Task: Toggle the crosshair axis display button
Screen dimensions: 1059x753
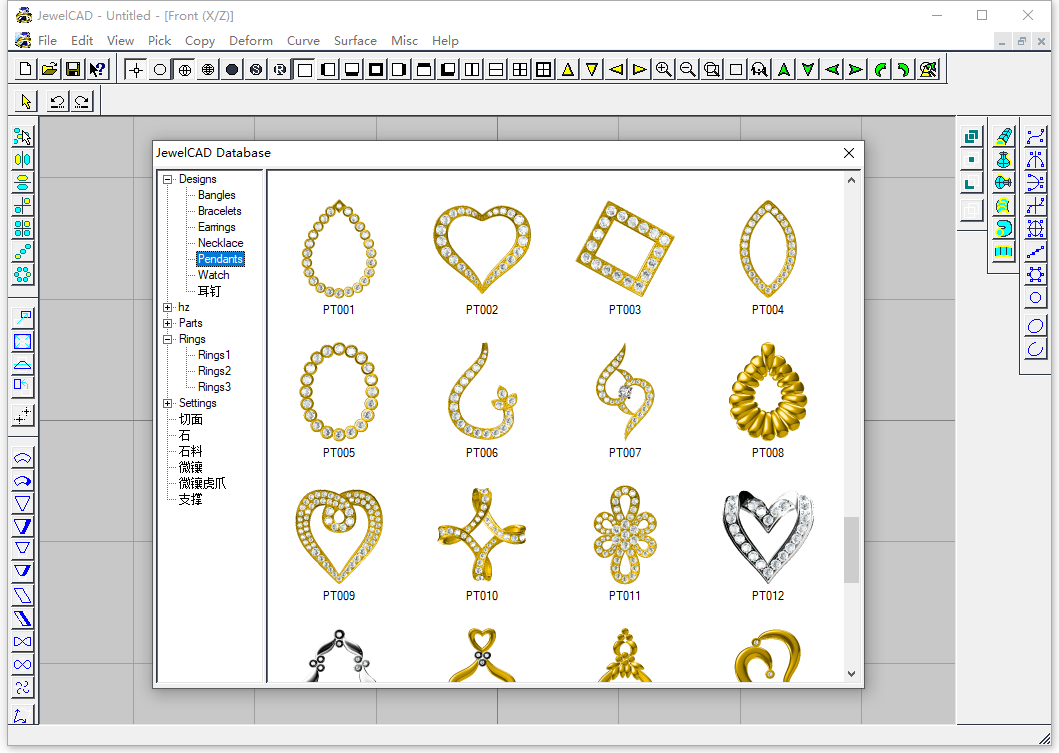Action: click(136, 69)
